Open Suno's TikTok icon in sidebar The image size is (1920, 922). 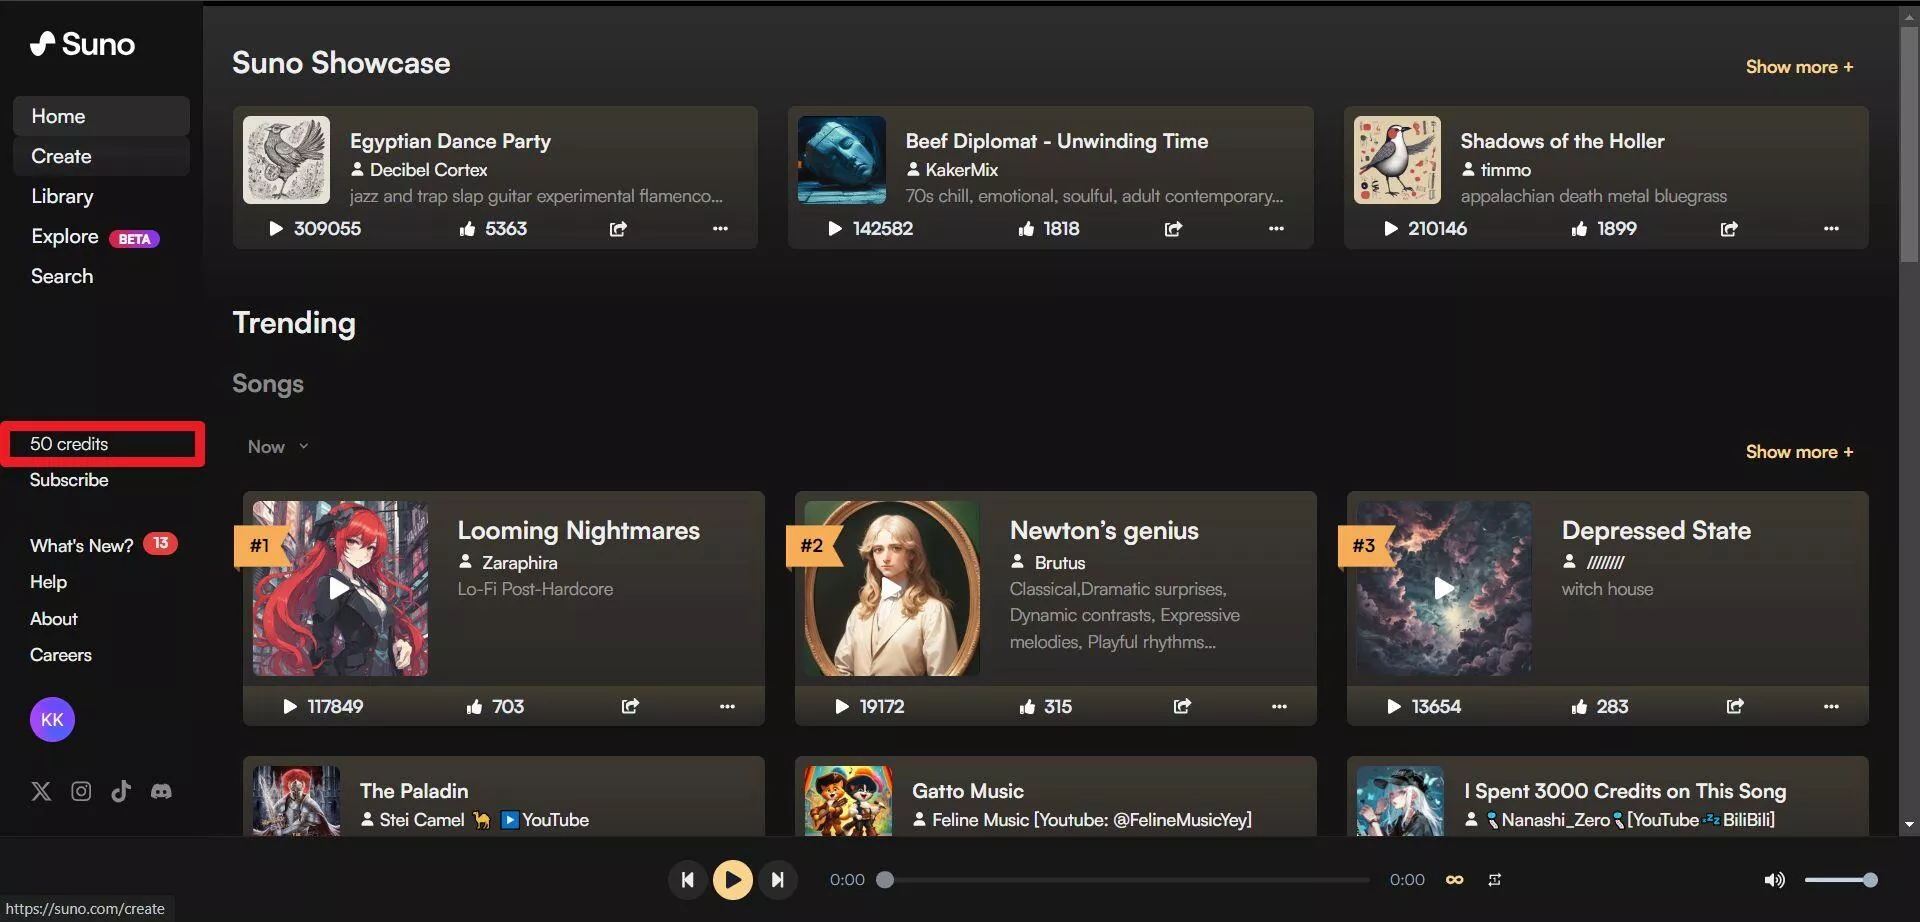[x=121, y=792]
